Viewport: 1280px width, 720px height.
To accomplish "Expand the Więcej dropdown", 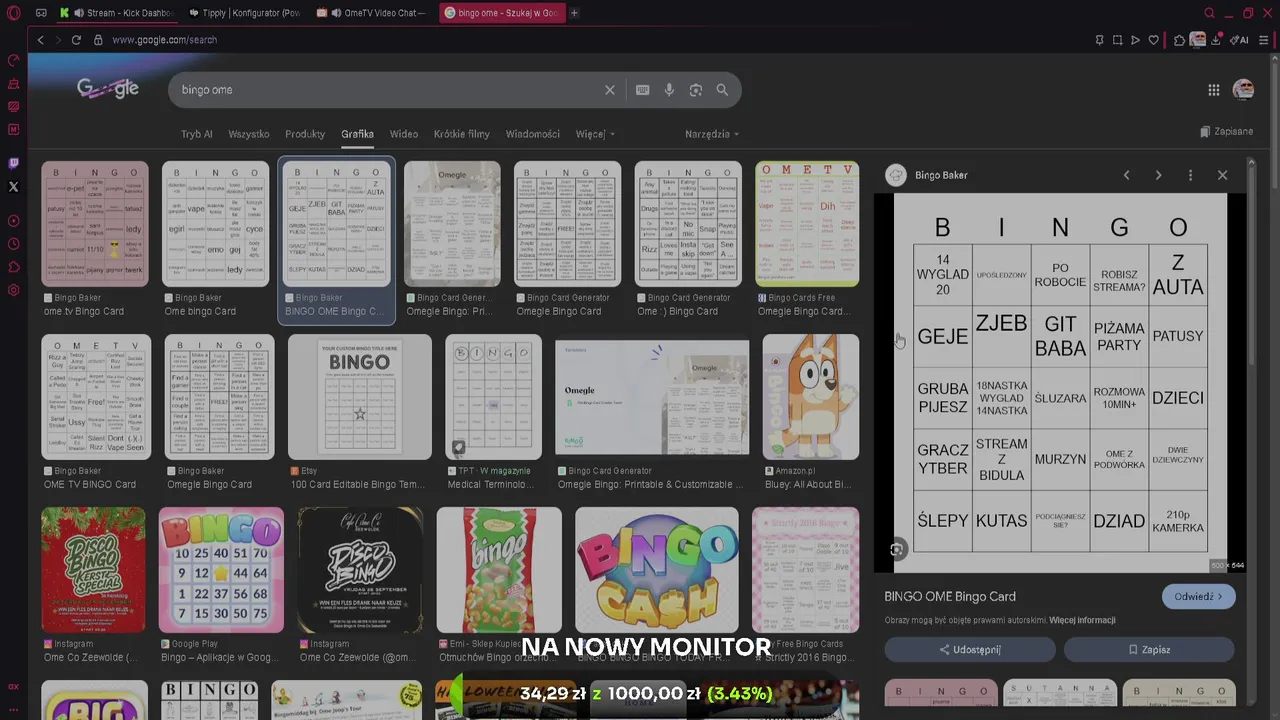I will pos(595,134).
